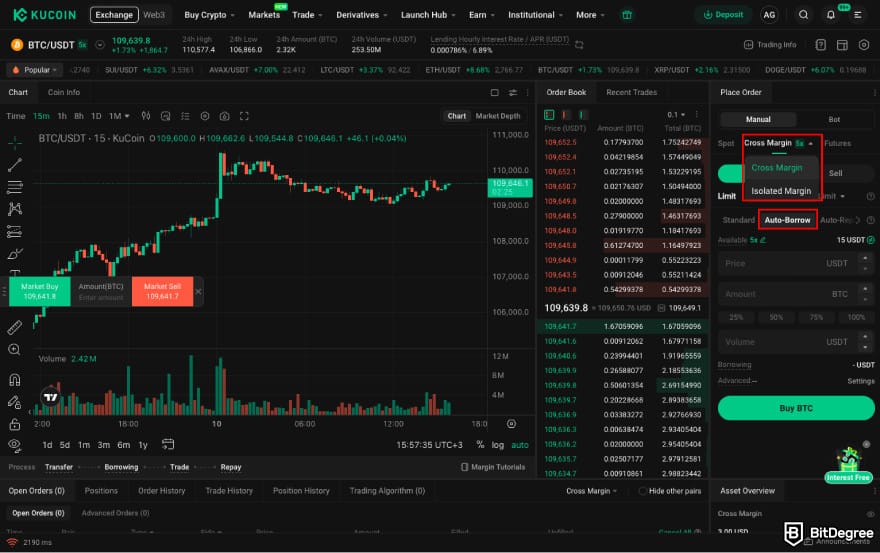The height and width of the screenshot is (553, 880).
Task: Open the 0.1 price precision dropdown
Action: click(676, 115)
